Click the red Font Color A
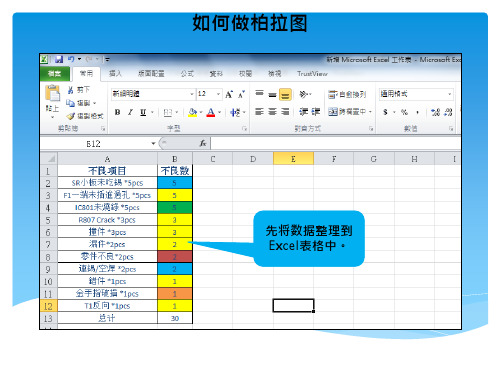The height and width of the screenshot is (375, 500). (x=211, y=112)
